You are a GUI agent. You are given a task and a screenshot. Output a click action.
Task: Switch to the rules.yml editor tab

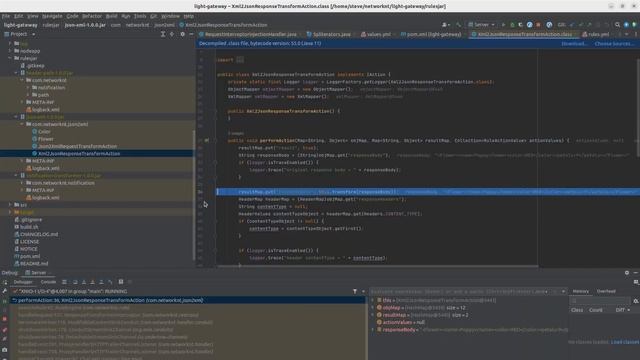point(596,35)
